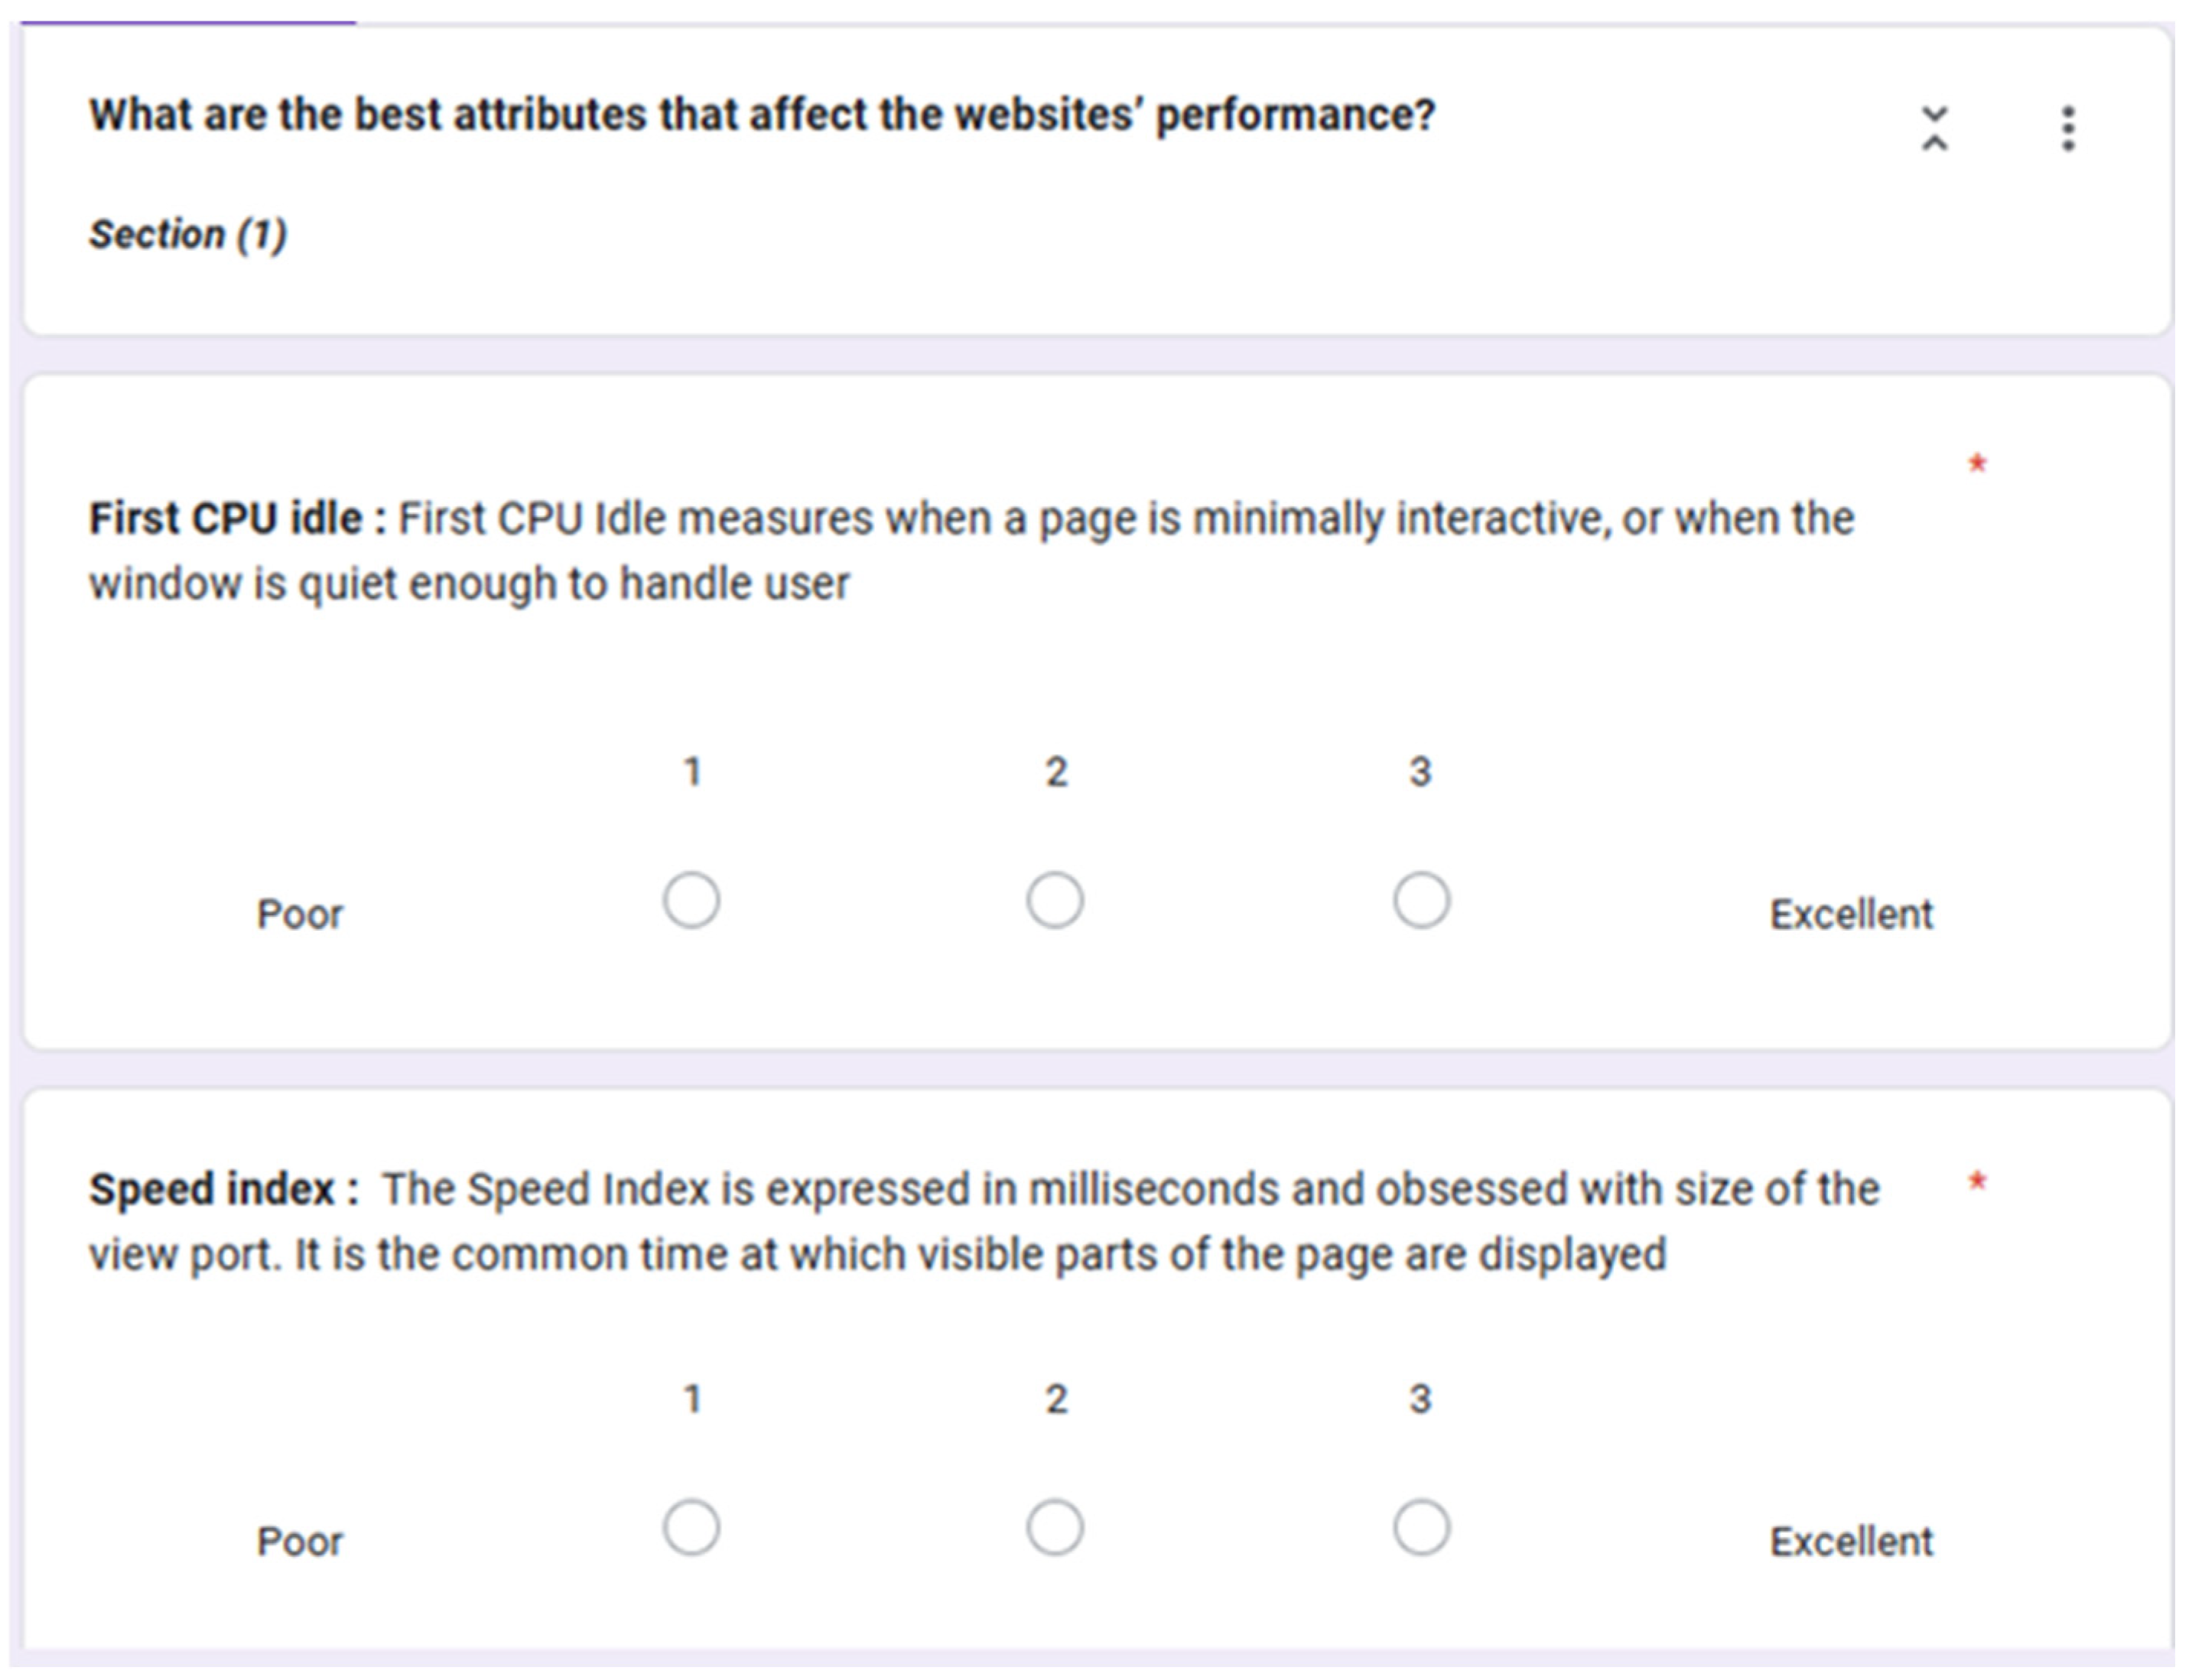This screenshot has width=2189, height=1680.
Task: Click the Poor label for Speed index
Action: point(299,1541)
